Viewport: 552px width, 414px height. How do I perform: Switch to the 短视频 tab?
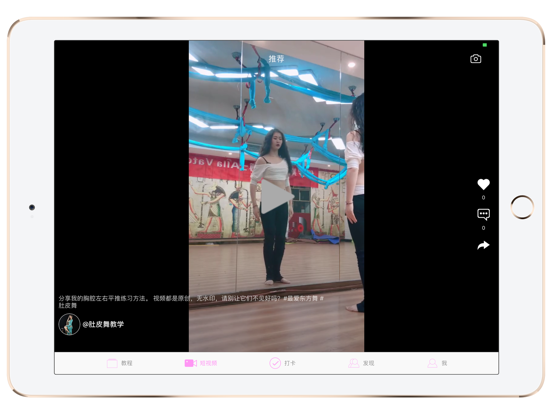pyautogui.click(x=201, y=363)
